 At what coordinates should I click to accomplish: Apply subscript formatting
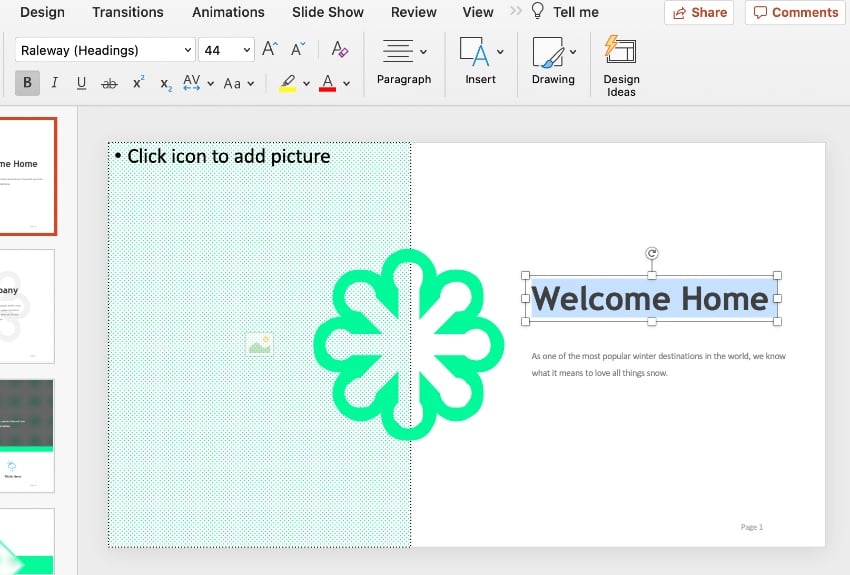tap(166, 83)
